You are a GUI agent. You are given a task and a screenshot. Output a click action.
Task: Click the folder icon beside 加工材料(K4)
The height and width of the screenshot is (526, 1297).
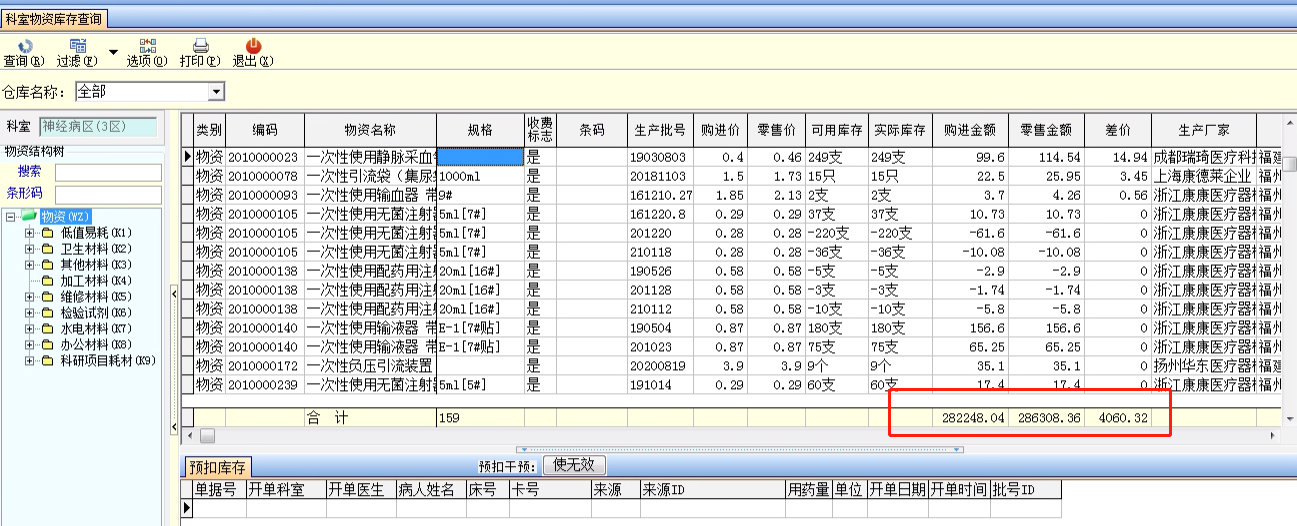[47, 281]
